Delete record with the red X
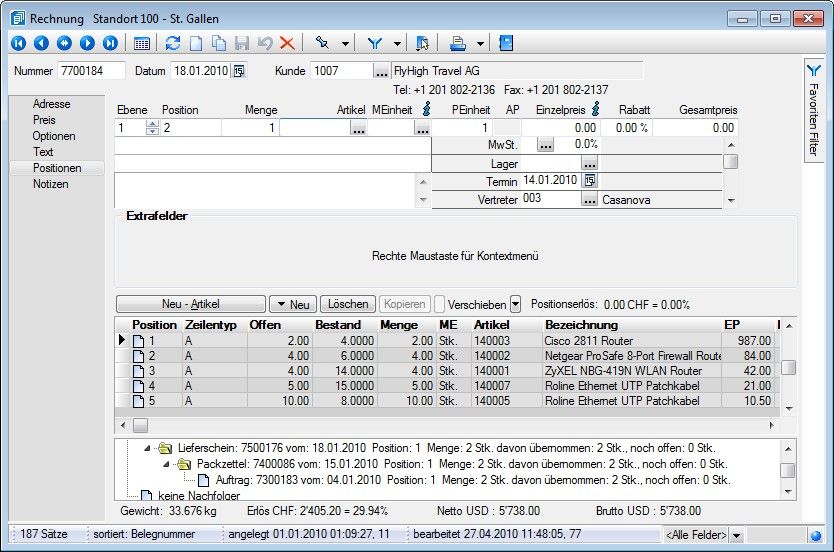 (287, 43)
